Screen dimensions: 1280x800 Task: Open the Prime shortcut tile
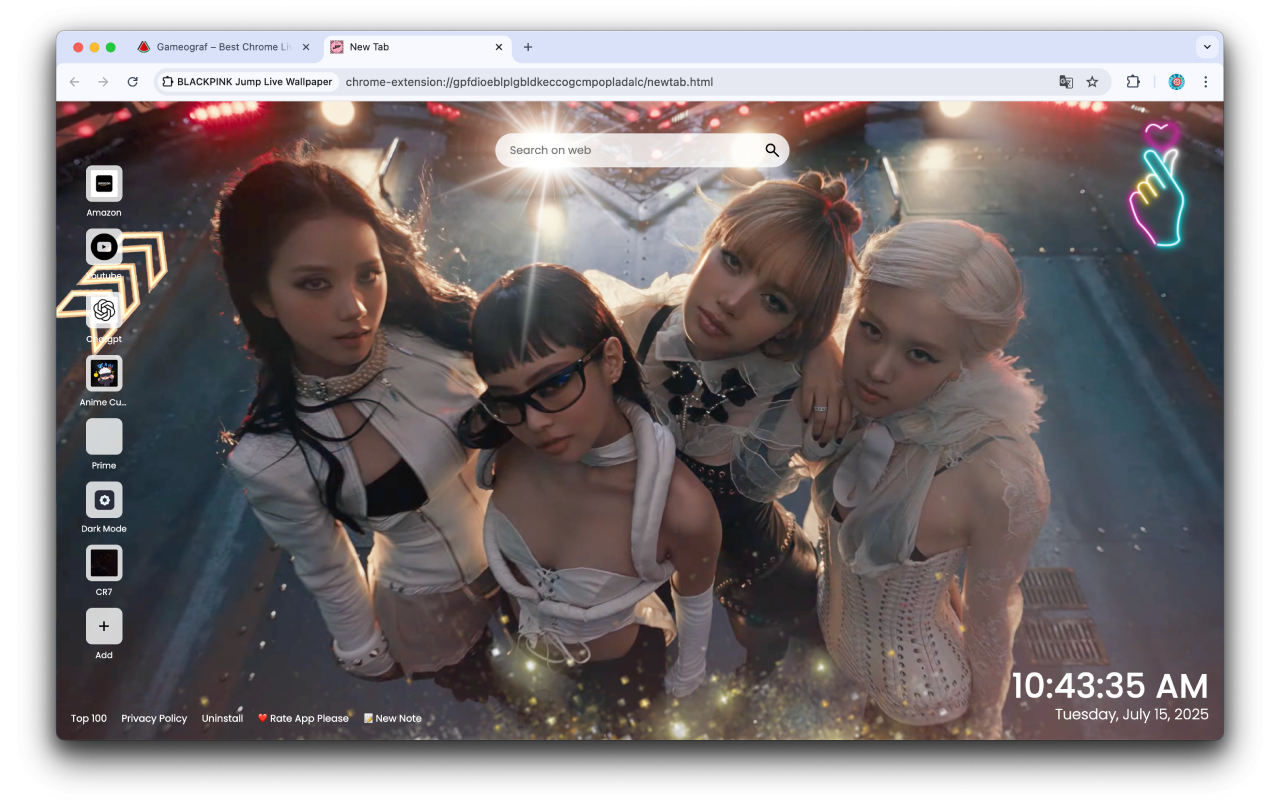[x=104, y=437]
